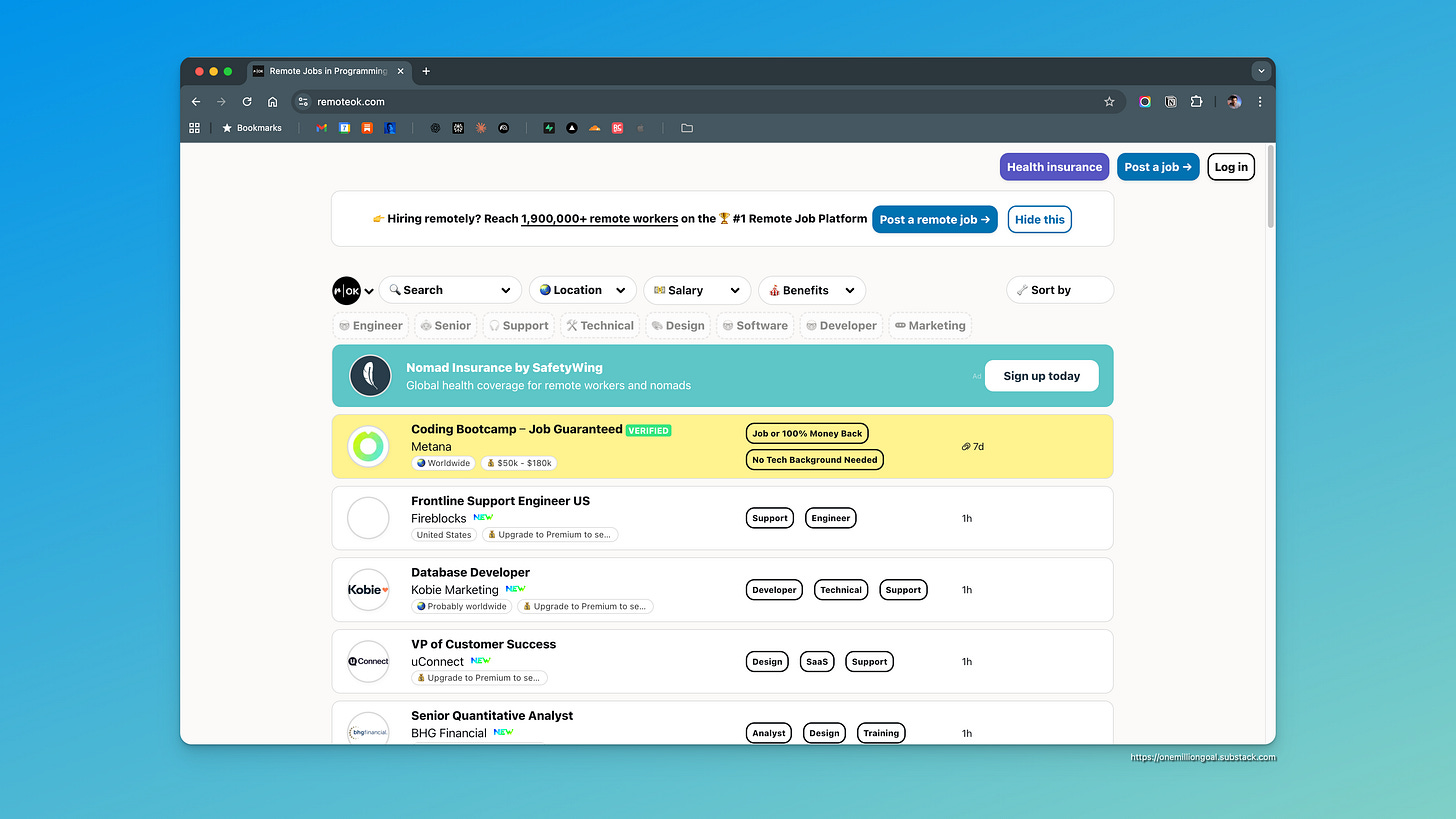This screenshot has height=819, width=1456.
Task: Toggle the Senior tag filter
Action: (446, 326)
